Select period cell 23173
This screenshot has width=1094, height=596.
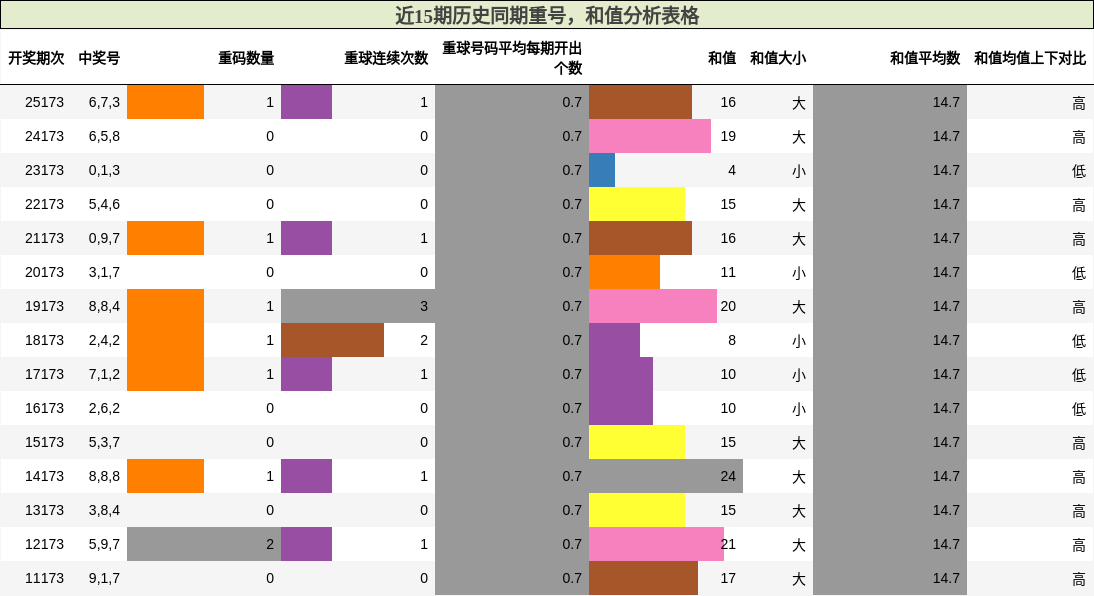(x=44, y=170)
